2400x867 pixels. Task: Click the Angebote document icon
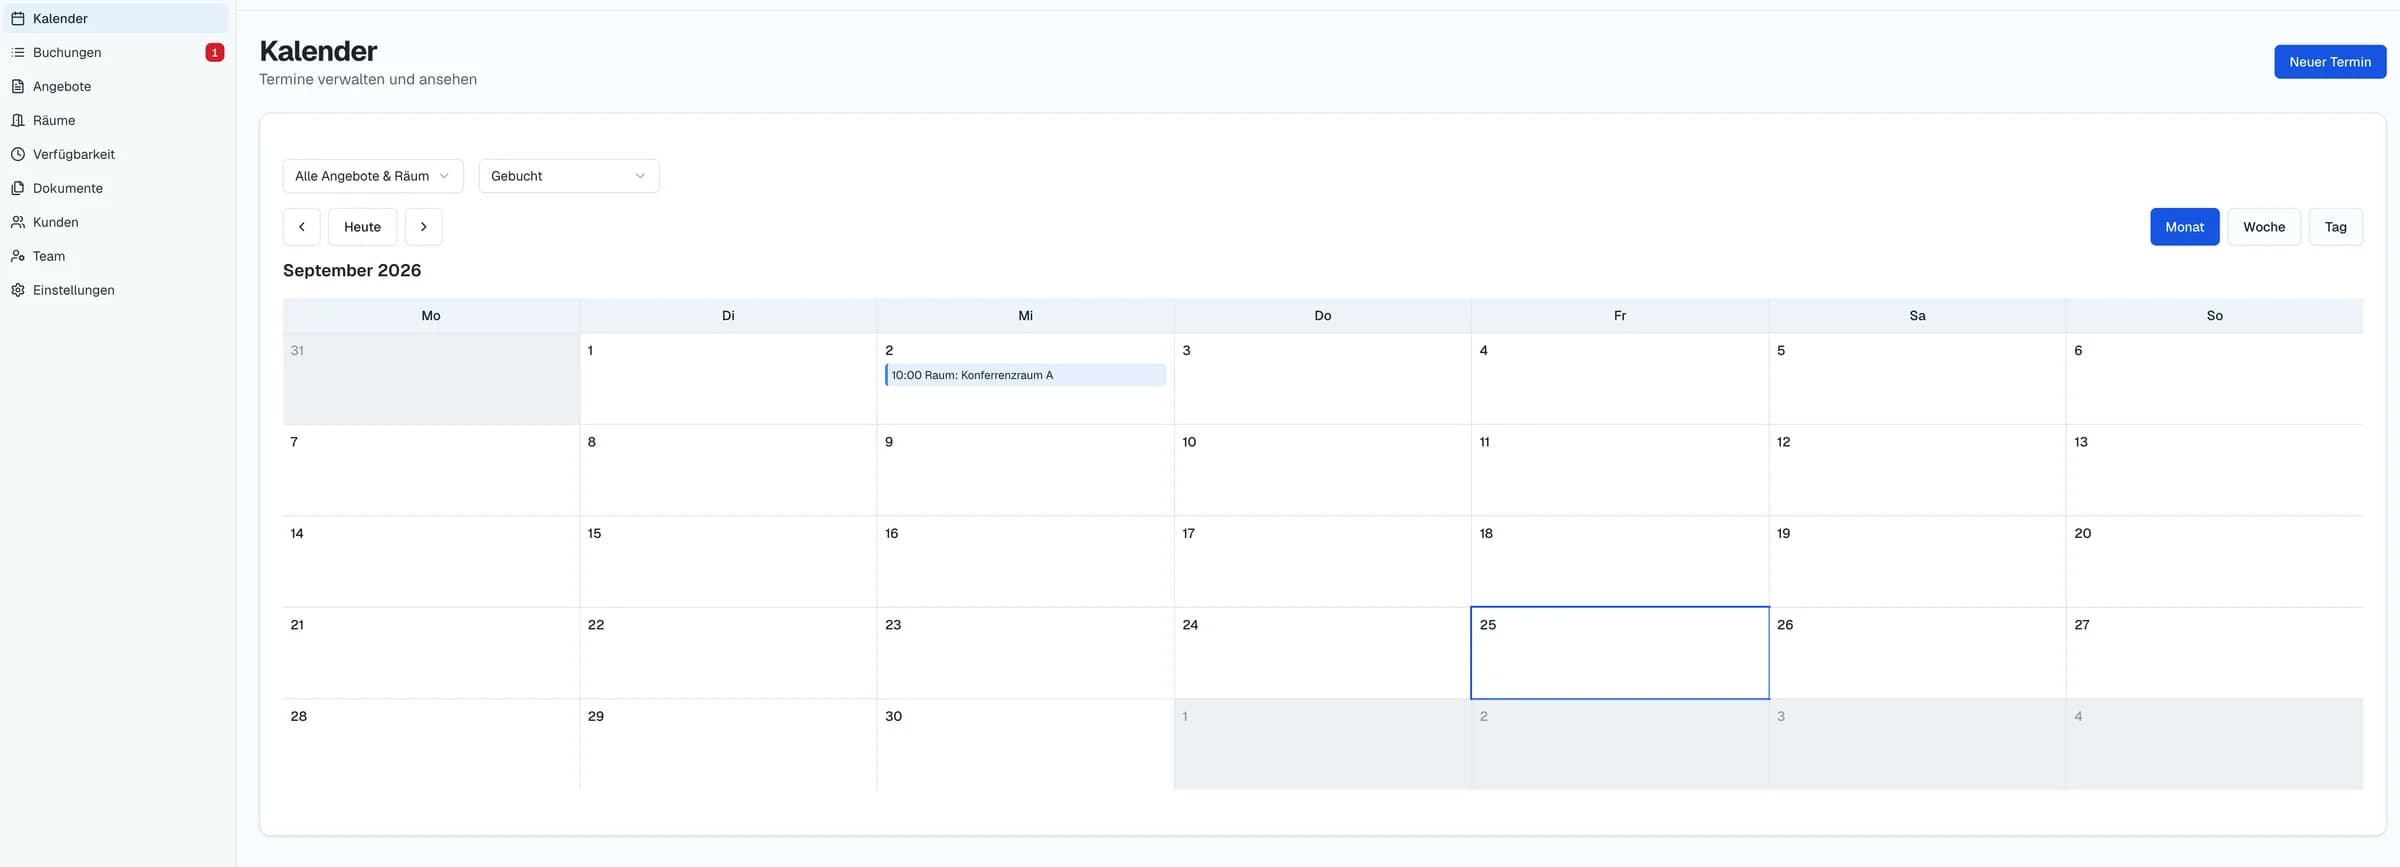click(18, 86)
